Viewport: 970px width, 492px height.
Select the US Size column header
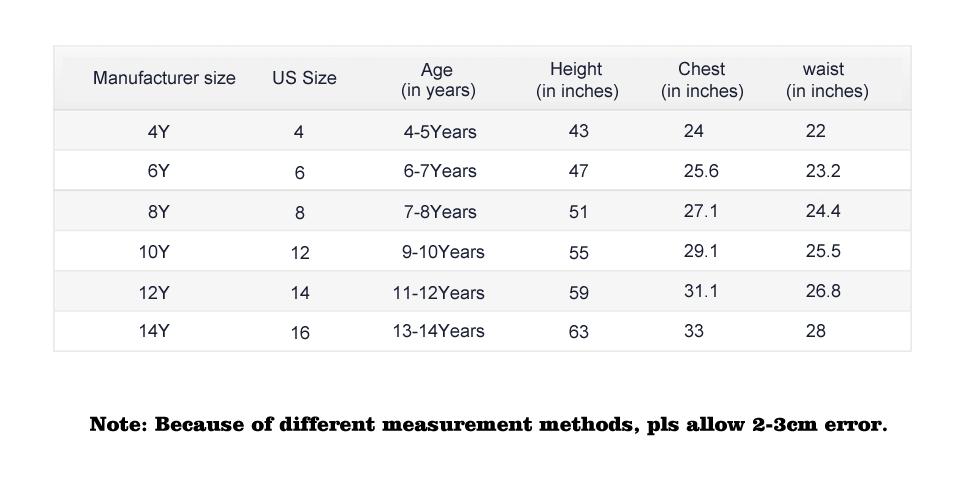(x=304, y=78)
